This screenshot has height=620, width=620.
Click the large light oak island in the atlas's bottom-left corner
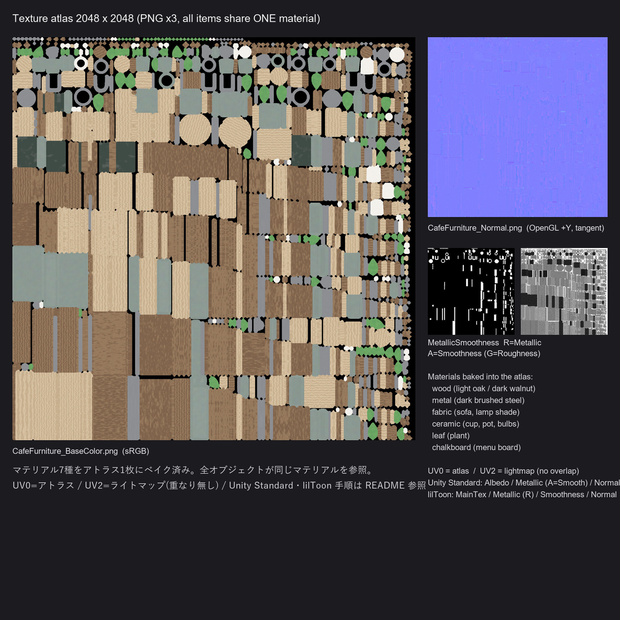tap(53, 406)
